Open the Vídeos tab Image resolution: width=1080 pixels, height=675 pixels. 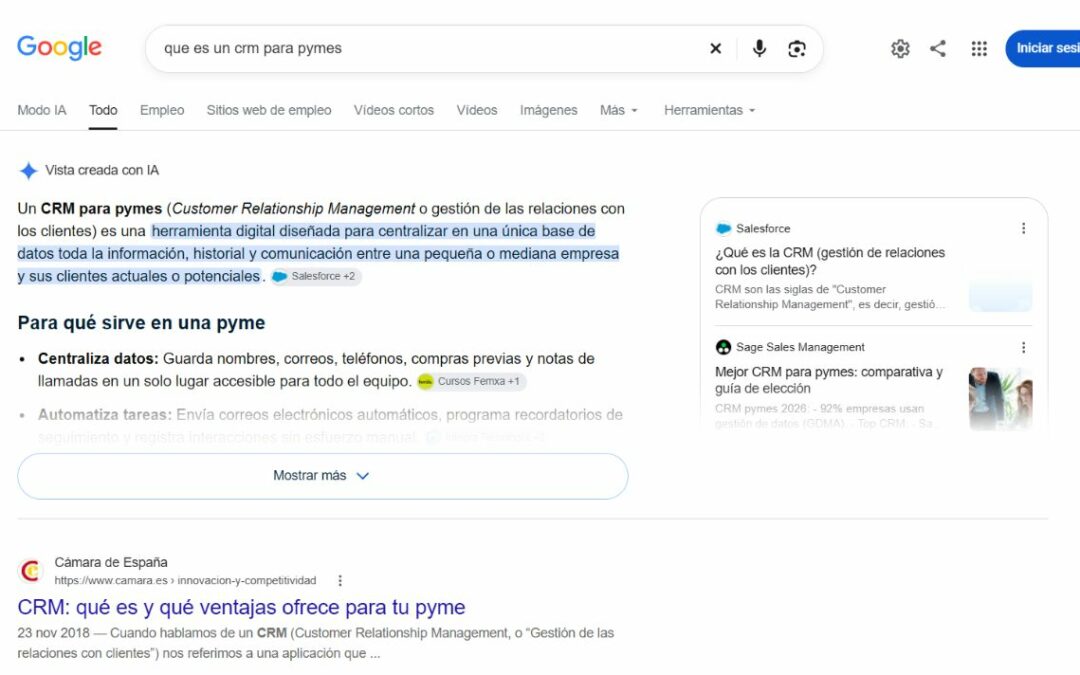coord(477,110)
